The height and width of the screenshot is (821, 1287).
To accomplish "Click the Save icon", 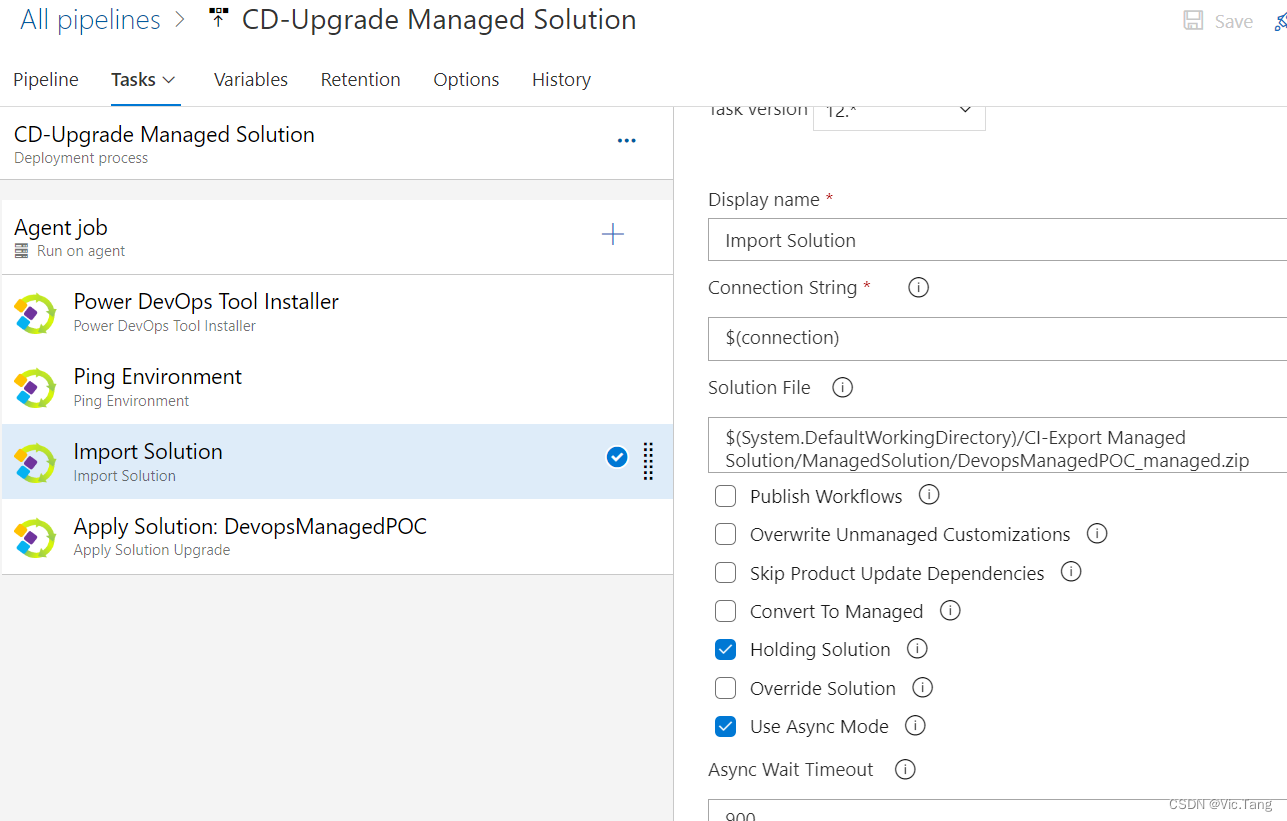I will coord(1192,20).
